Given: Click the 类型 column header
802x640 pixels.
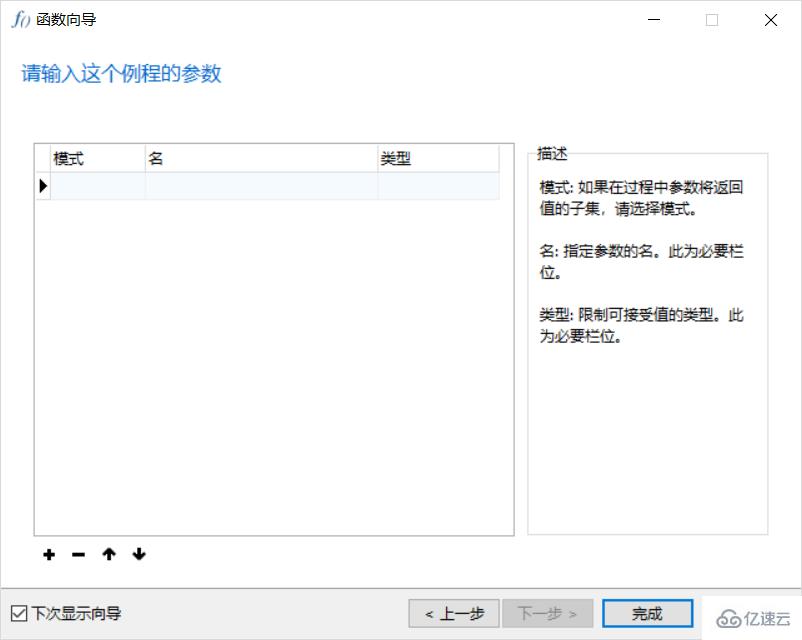Looking at the screenshot, I should point(437,158).
